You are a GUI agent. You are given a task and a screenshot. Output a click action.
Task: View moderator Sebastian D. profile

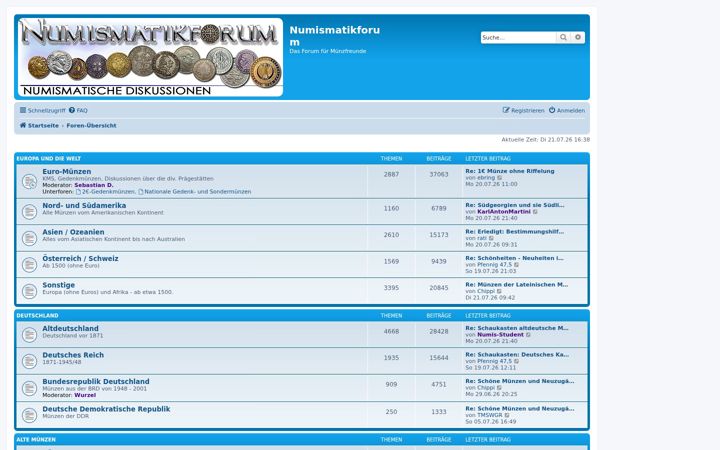[94, 185]
